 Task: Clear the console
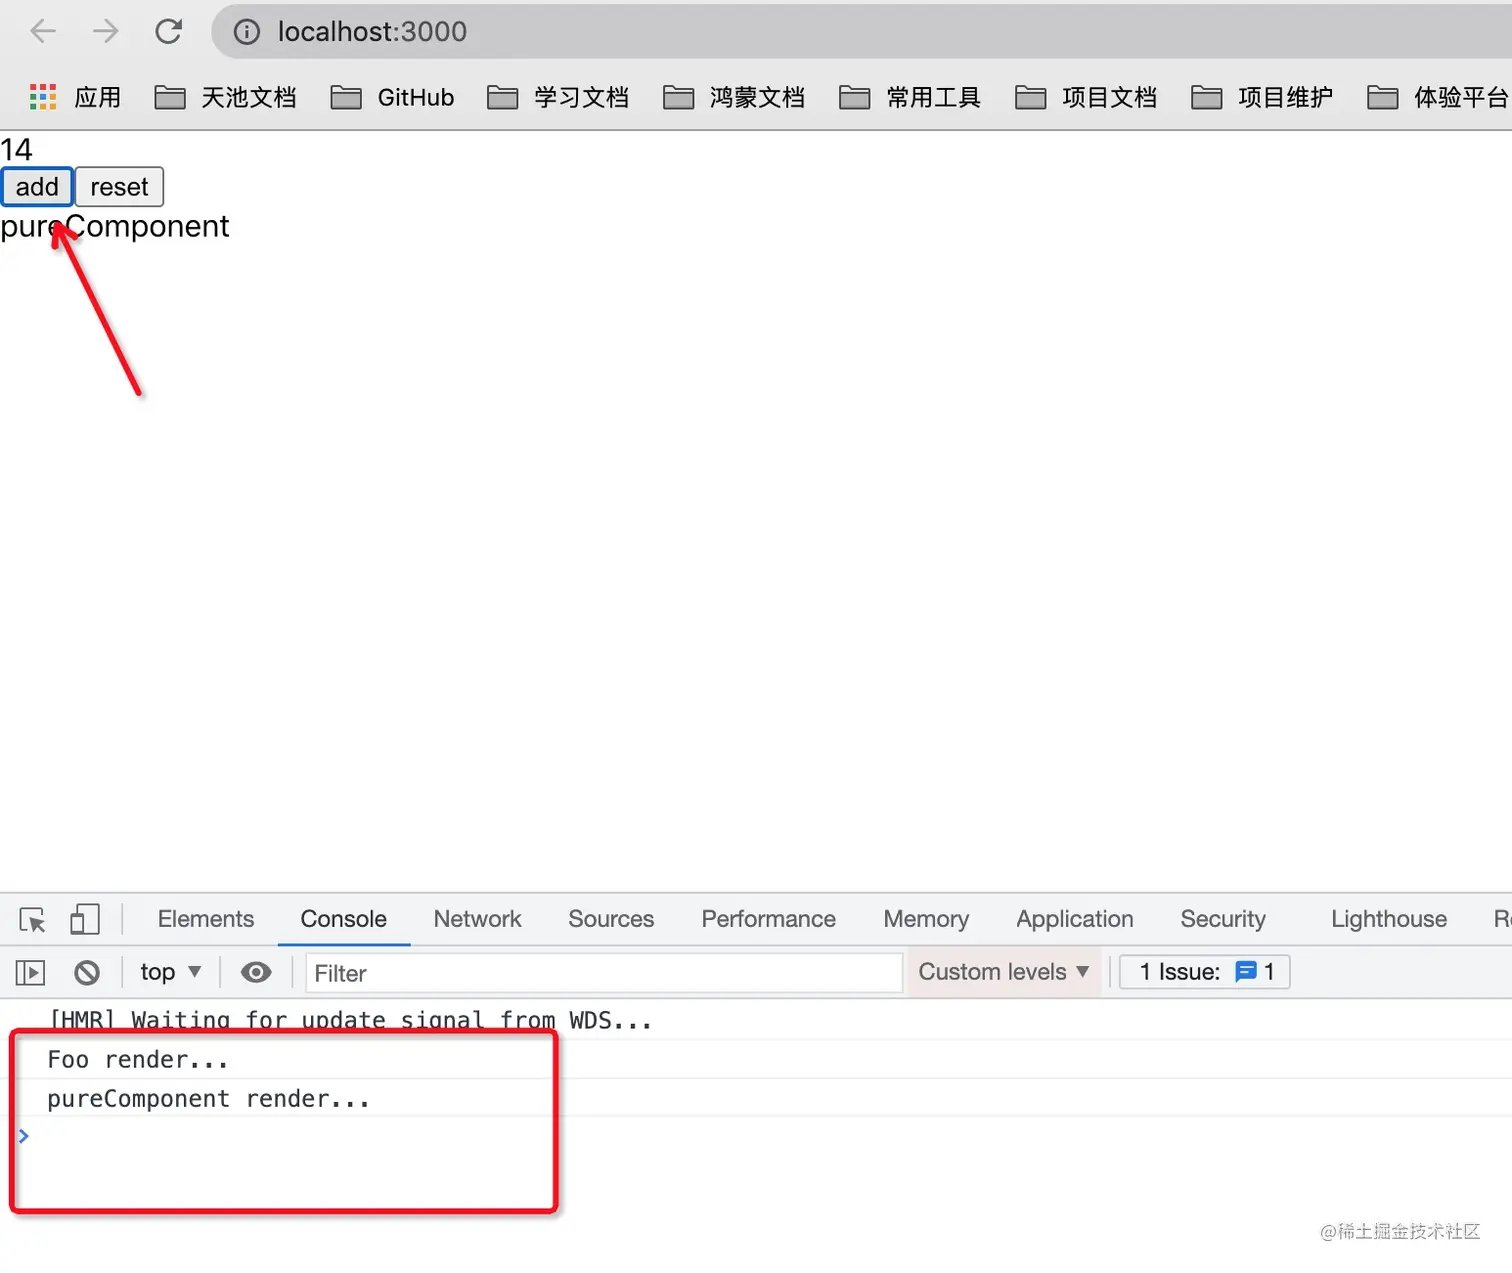tap(87, 972)
